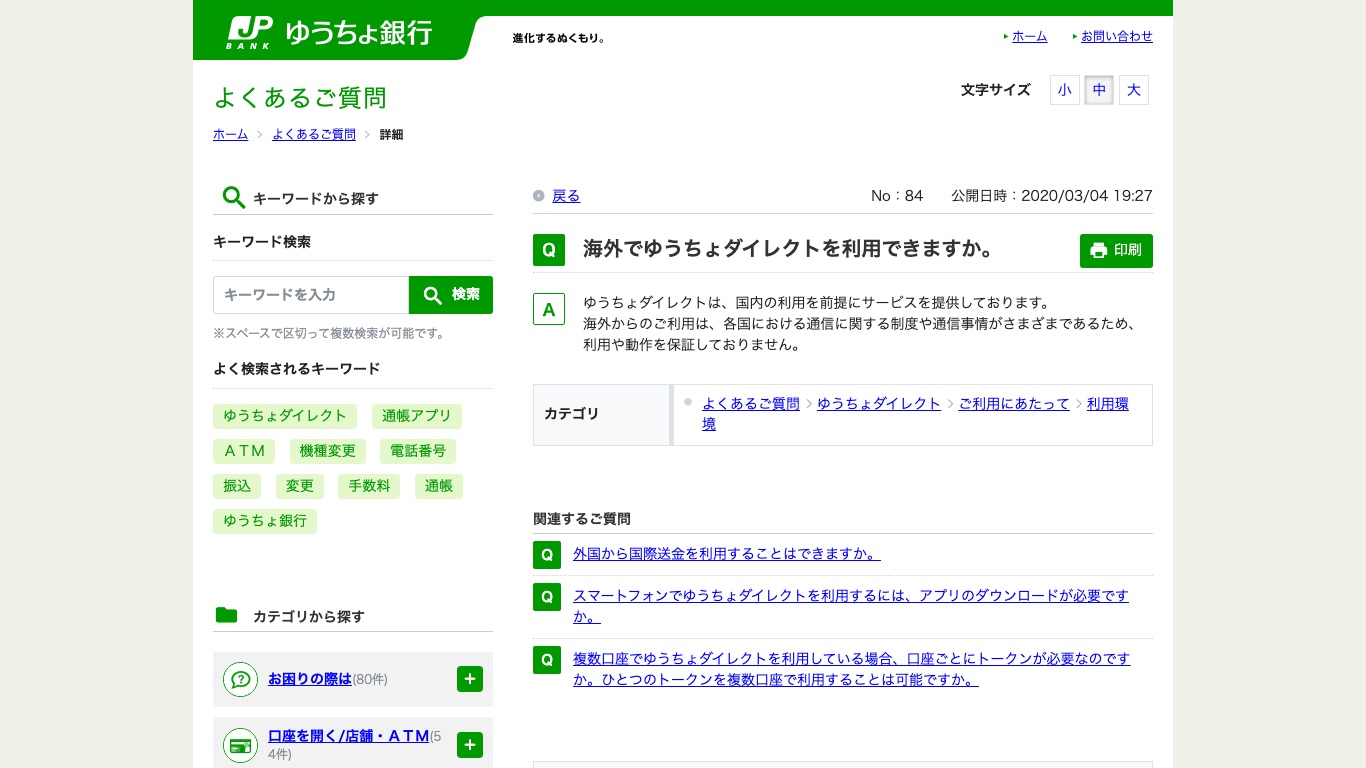The height and width of the screenshot is (768, 1366).
Task: Click the keyword search input field
Action: tap(311, 295)
